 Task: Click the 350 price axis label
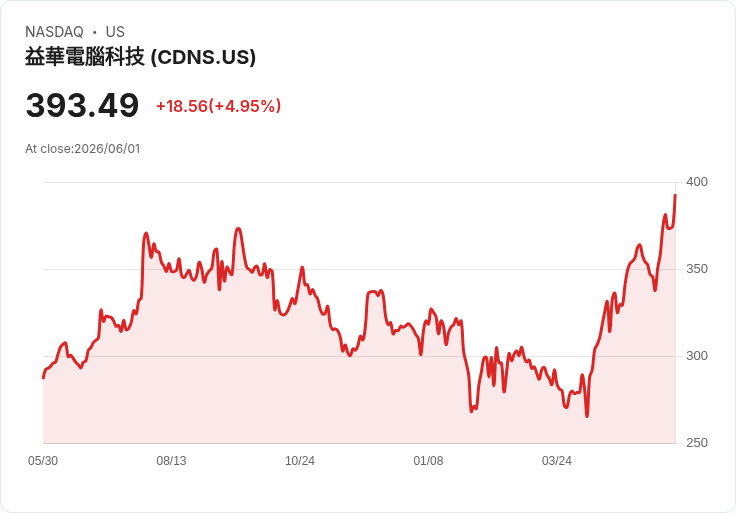click(697, 269)
